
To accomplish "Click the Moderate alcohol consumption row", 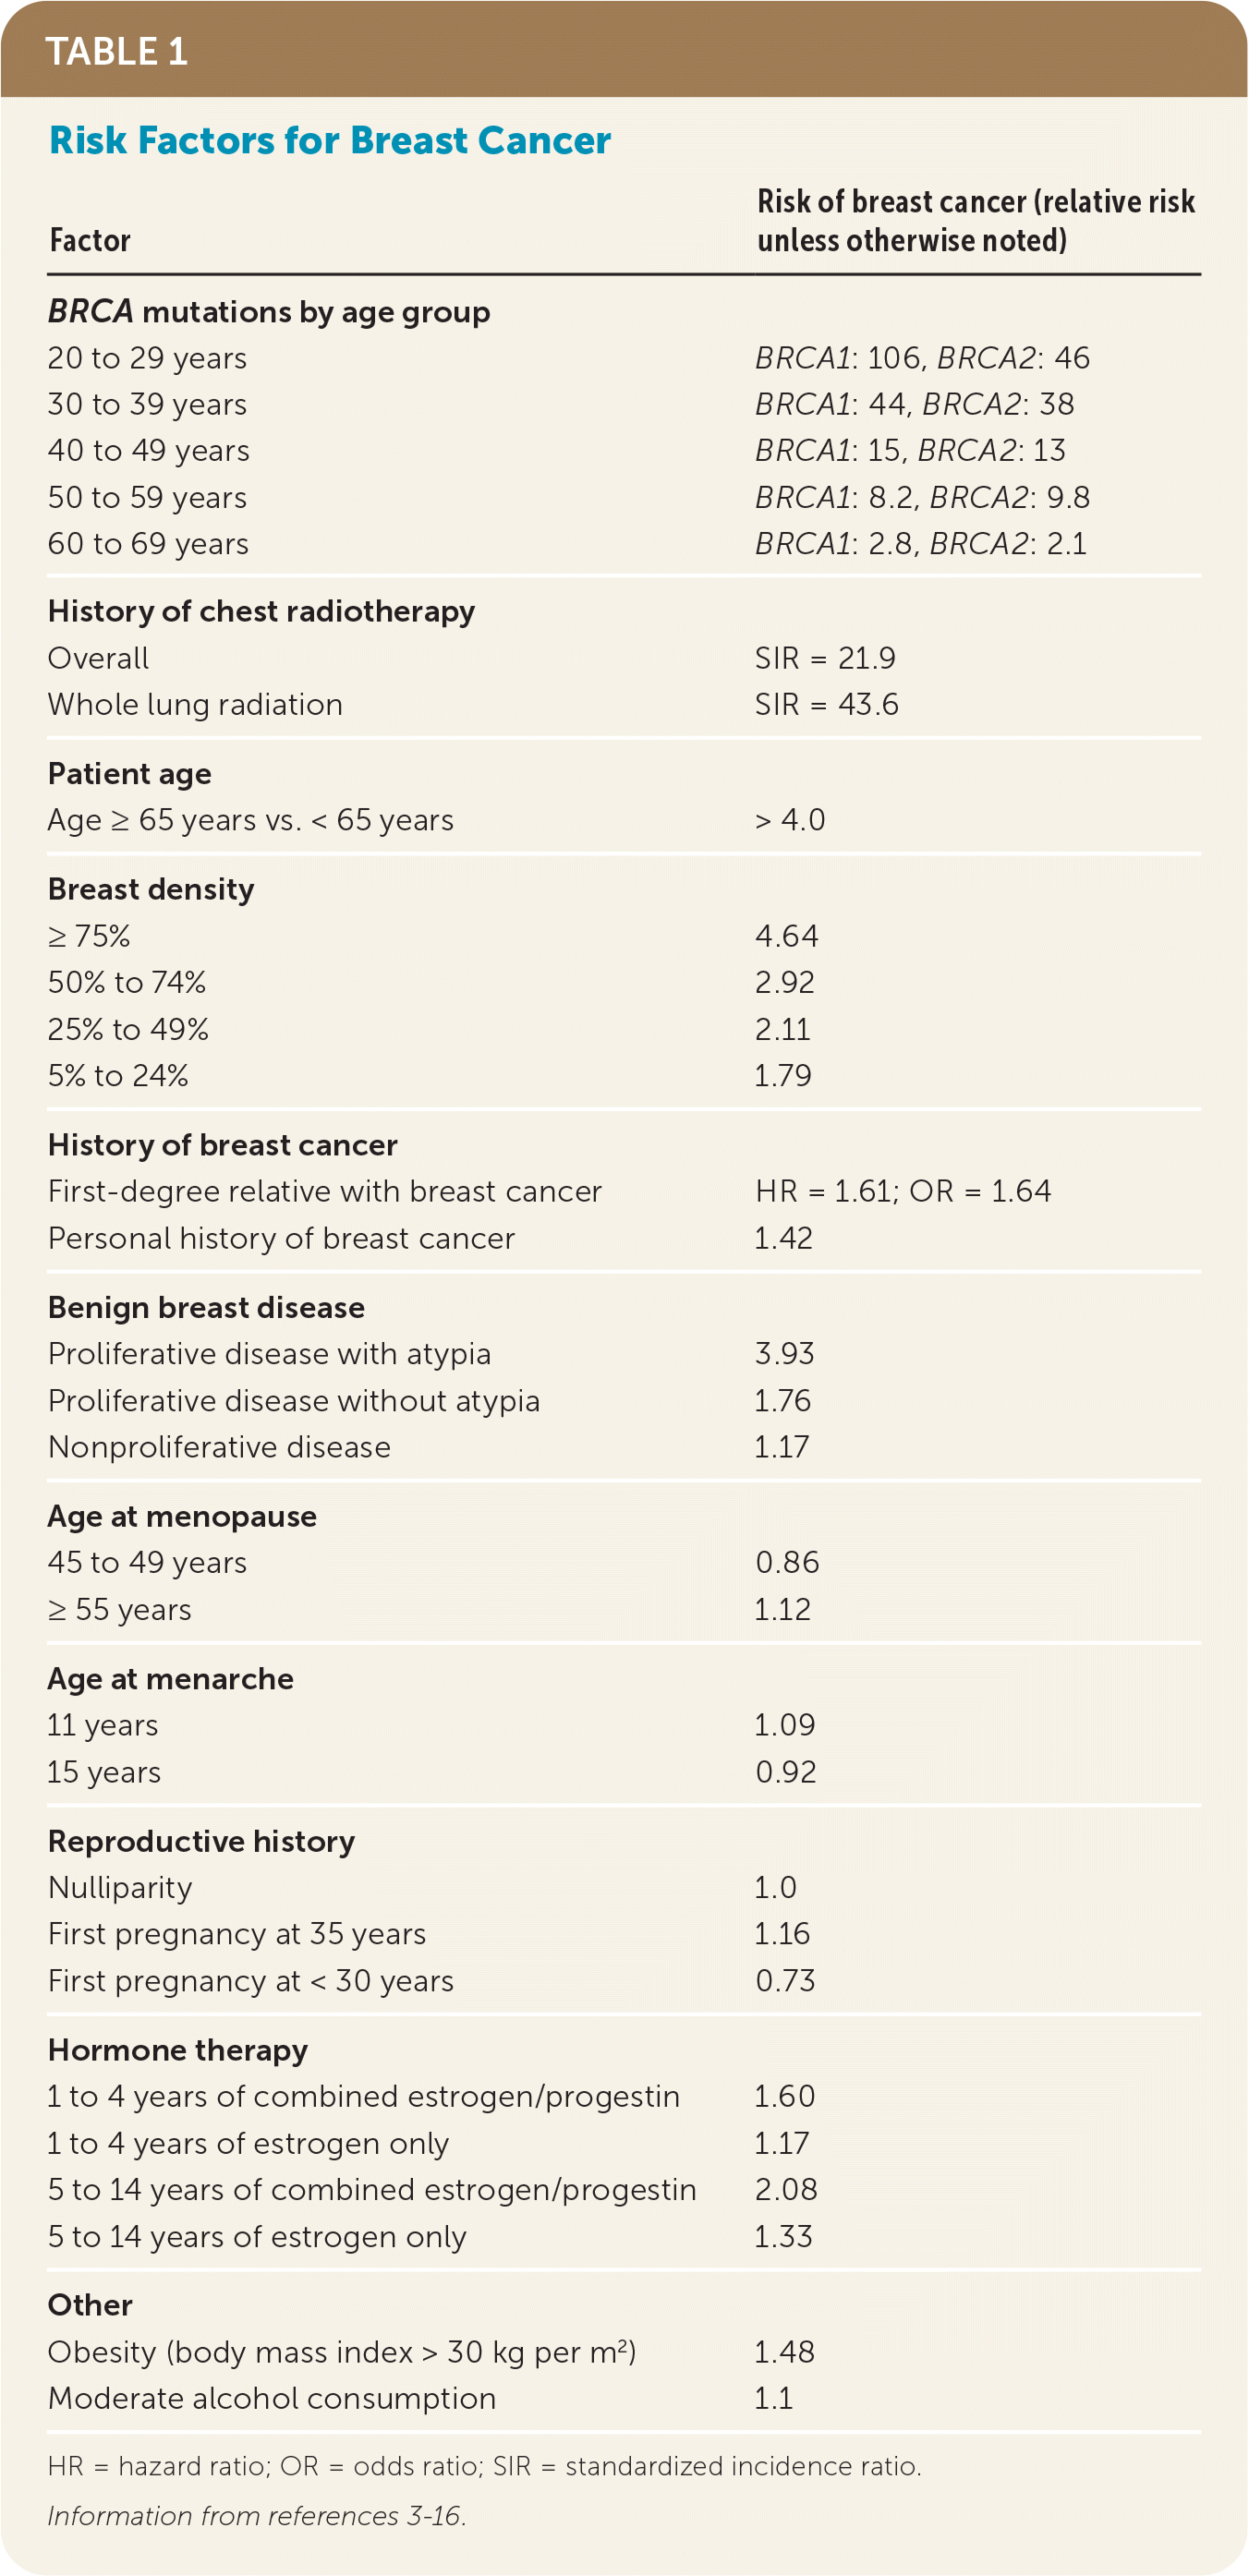I will [x=272, y=2398].
